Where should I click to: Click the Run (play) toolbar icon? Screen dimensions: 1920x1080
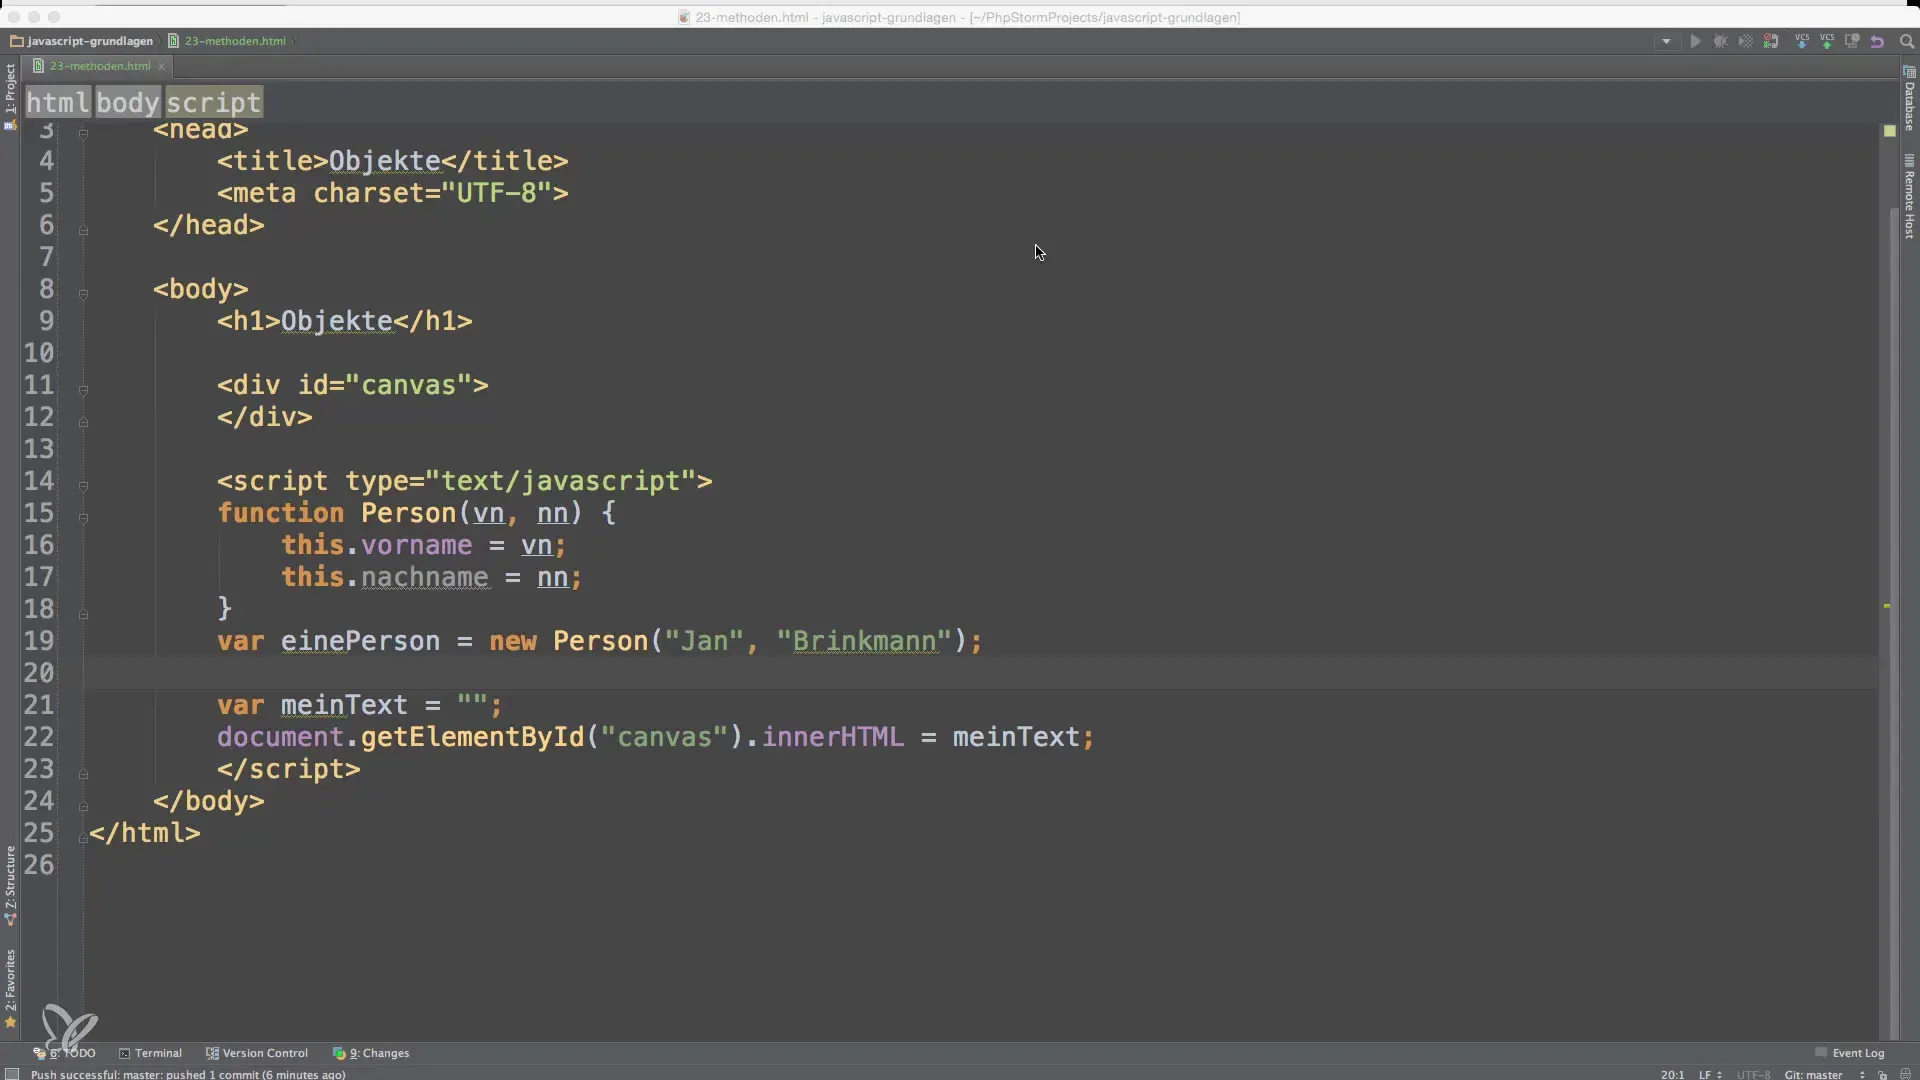1695,41
